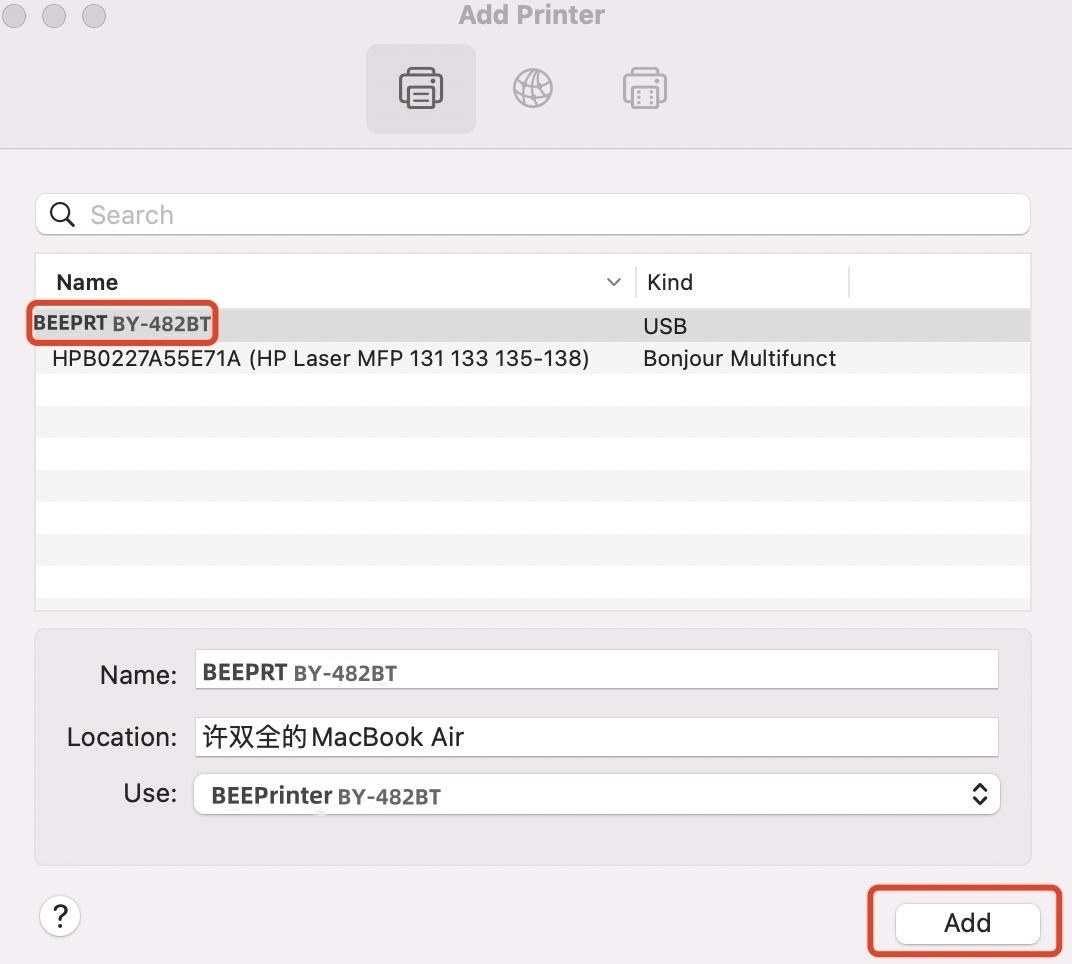The image size is (1072, 964).
Task: Click the Add button
Action: [x=967, y=923]
